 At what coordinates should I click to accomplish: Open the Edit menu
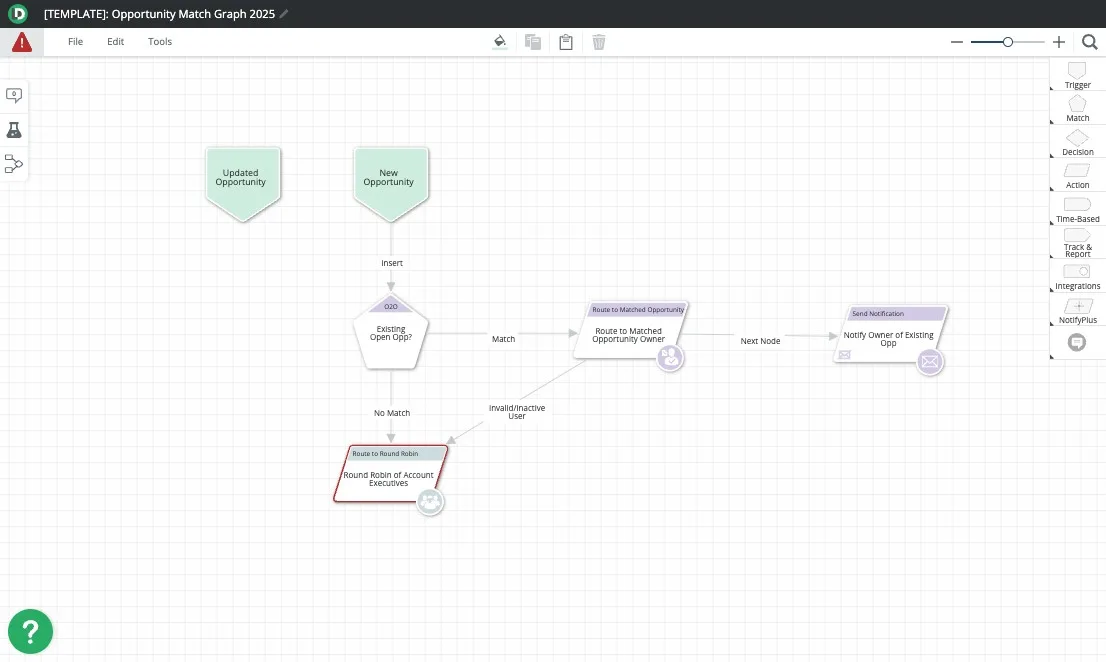coord(116,42)
